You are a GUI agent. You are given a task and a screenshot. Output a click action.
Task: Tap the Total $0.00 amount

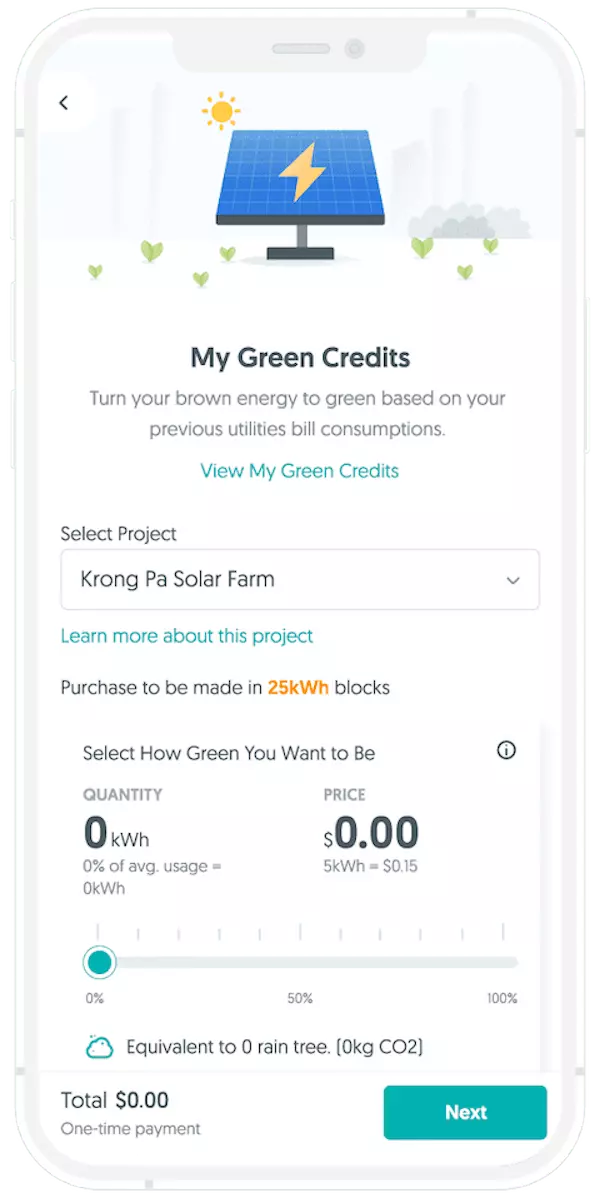(x=142, y=1101)
